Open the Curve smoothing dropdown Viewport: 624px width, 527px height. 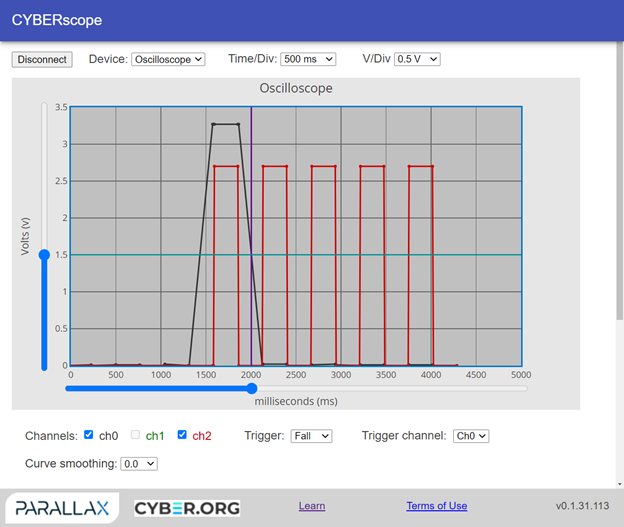tap(139, 464)
